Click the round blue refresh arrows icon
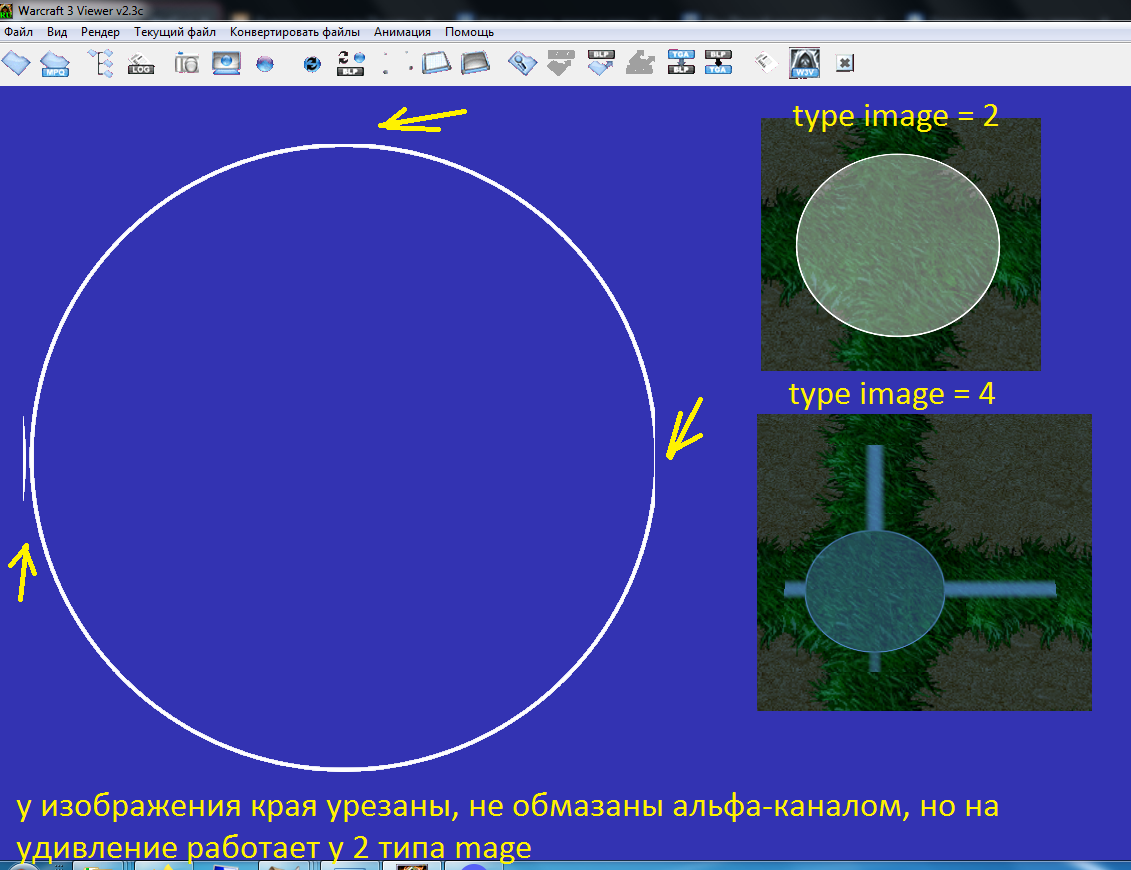Viewport: 1131px width, 870px height. 312,64
